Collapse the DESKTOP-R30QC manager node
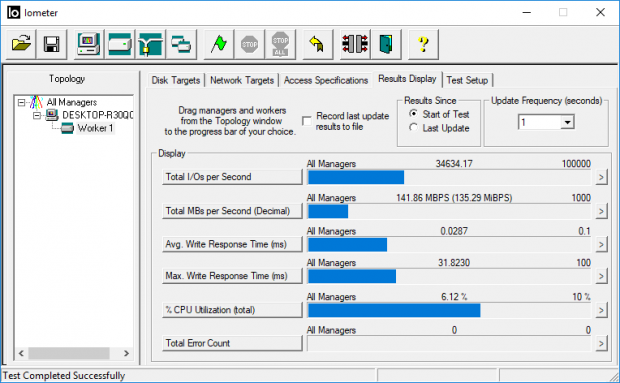 click(37, 115)
